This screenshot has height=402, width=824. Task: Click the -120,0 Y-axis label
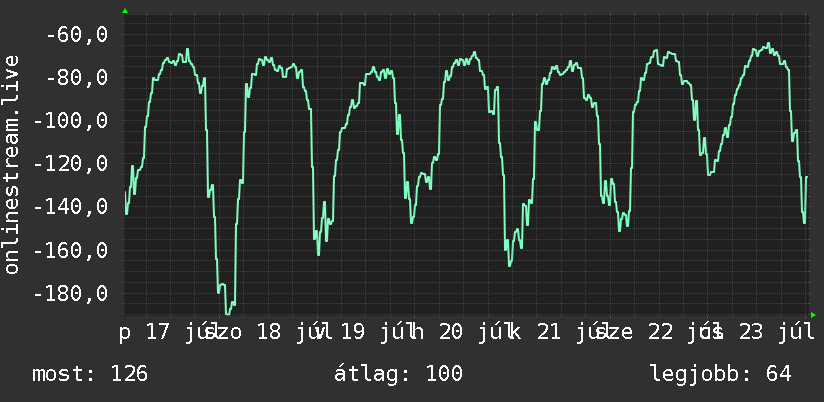coord(70,164)
